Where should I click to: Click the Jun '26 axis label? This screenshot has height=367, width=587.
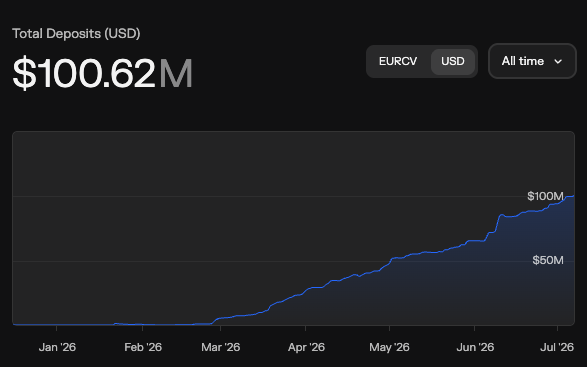click(x=475, y=347)
